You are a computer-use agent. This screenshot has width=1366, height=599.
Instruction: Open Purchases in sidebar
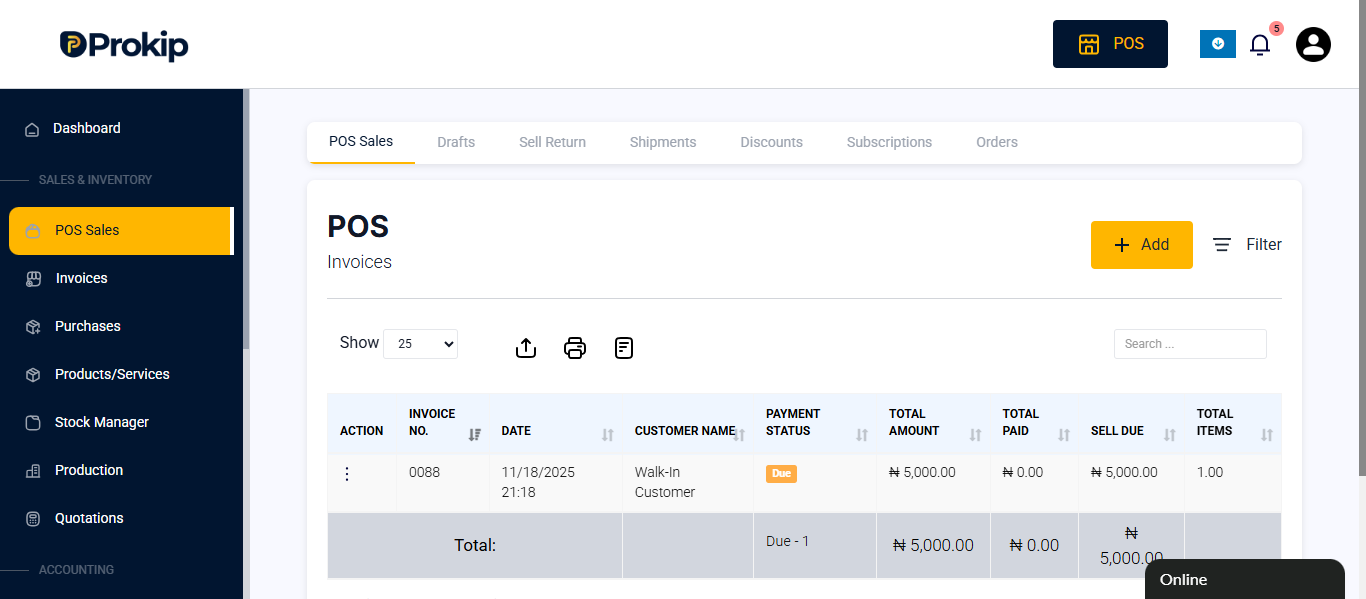[x=88, y=326]
